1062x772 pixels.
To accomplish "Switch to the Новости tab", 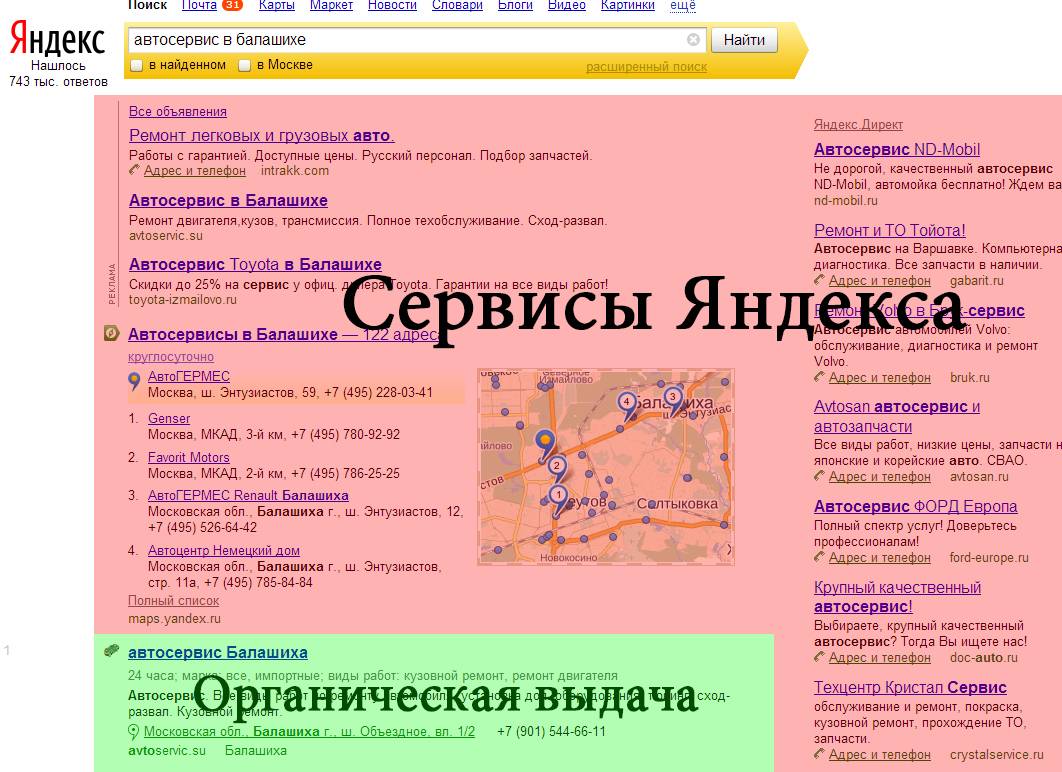I will pos(392,5).
